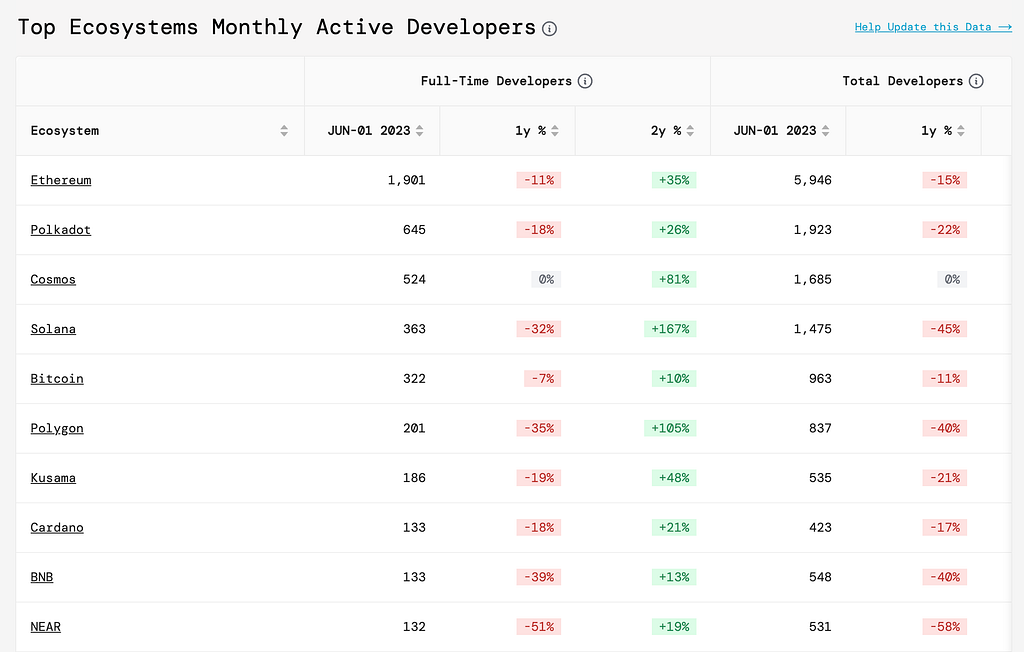
Task: Click Solana full-time count 363
Action: point(414,329)
